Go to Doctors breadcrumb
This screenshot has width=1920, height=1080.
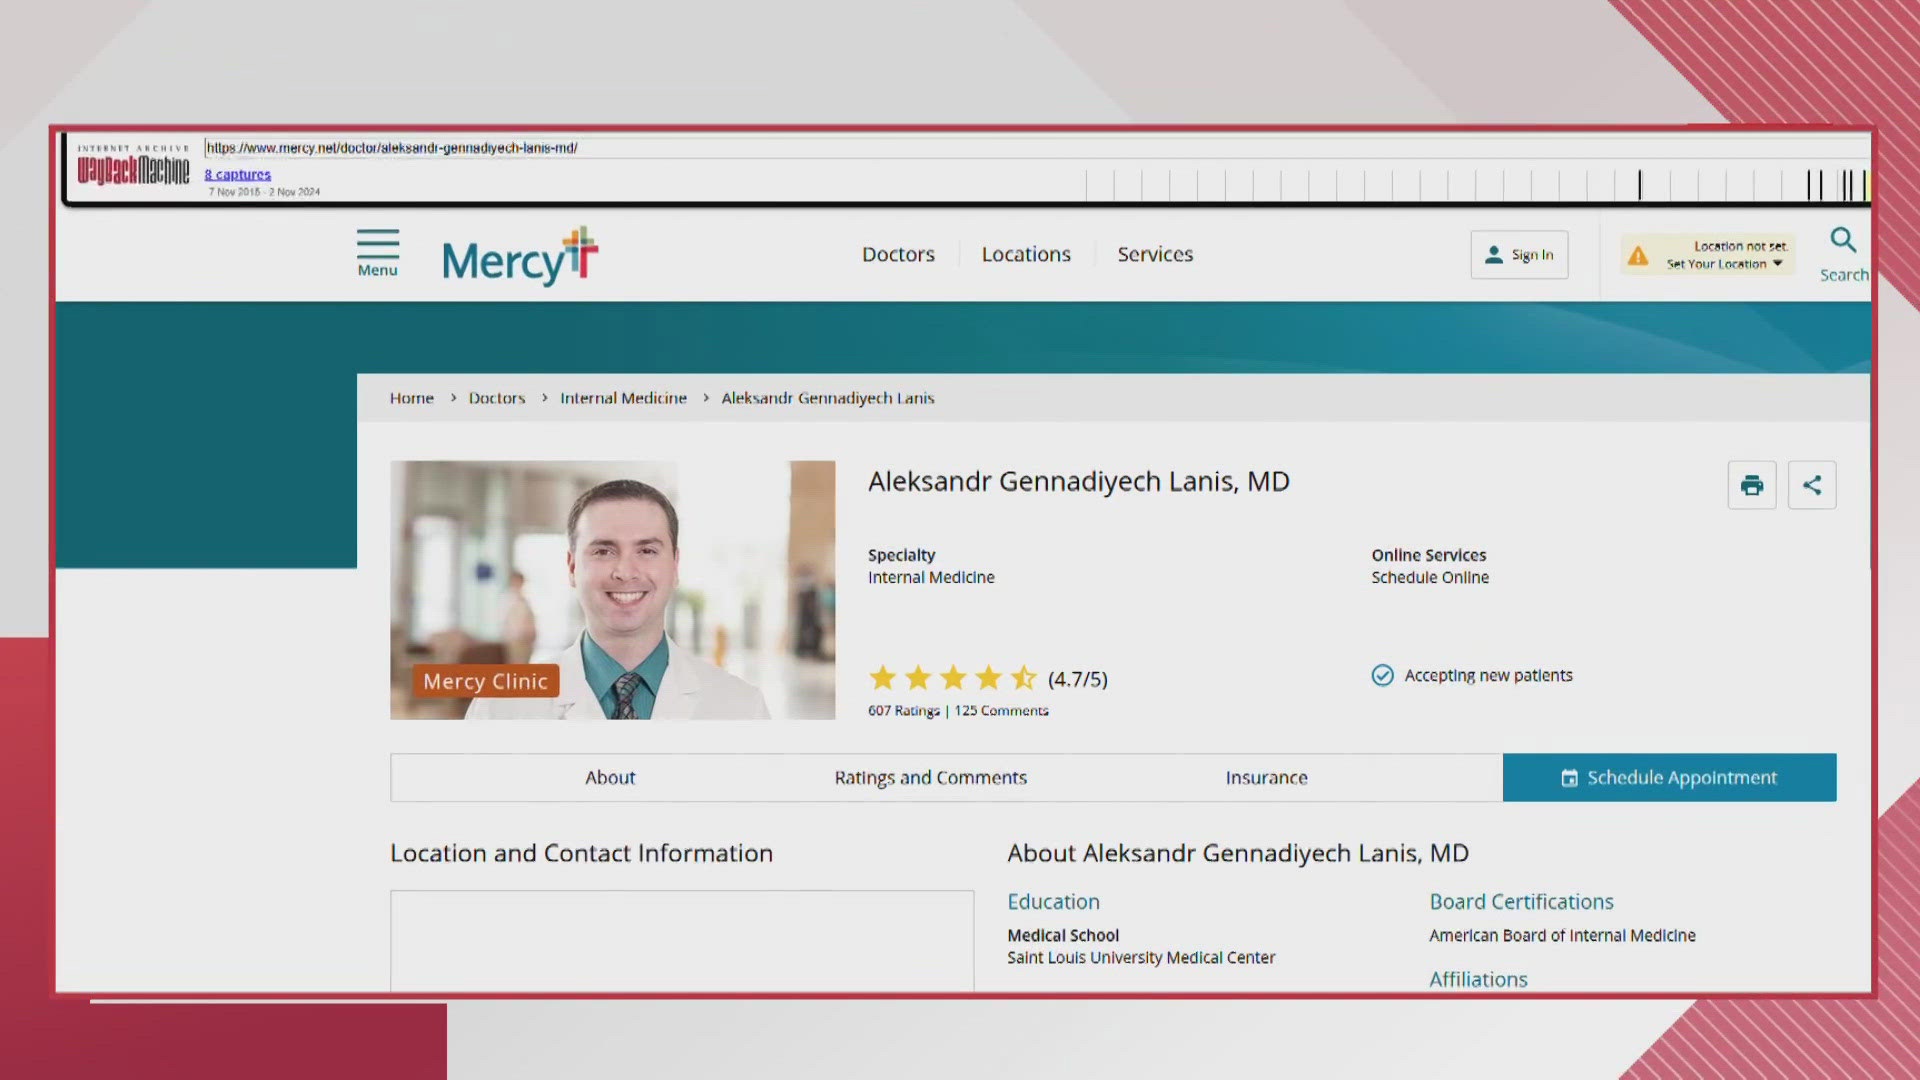pyautogui.click(x=497, y=398)
